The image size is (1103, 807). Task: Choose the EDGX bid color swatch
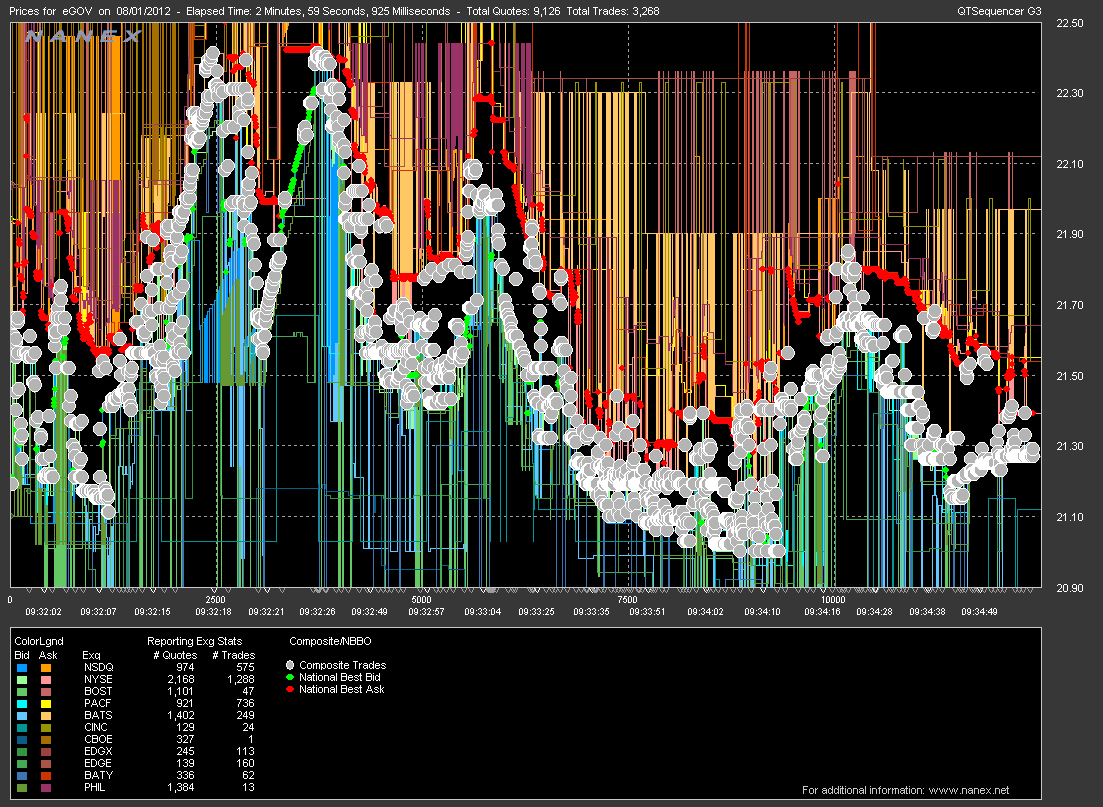(x=22, y=751)
